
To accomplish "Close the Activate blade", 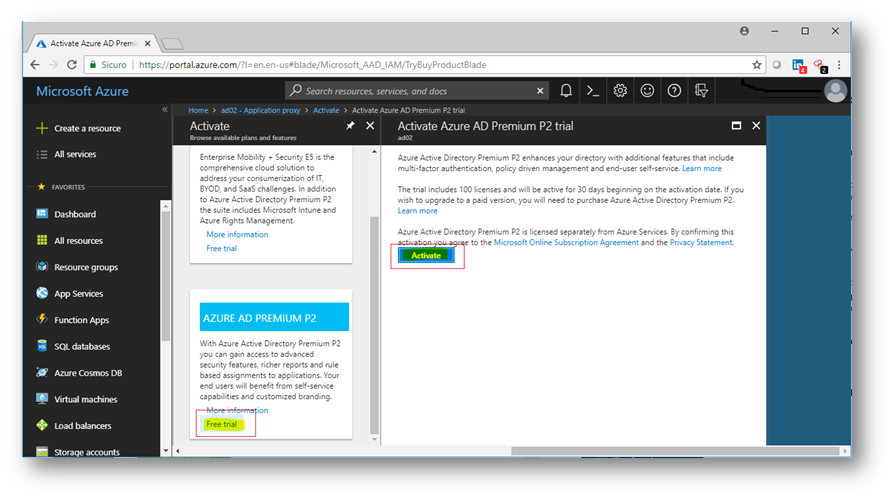I will click(370, 125).
